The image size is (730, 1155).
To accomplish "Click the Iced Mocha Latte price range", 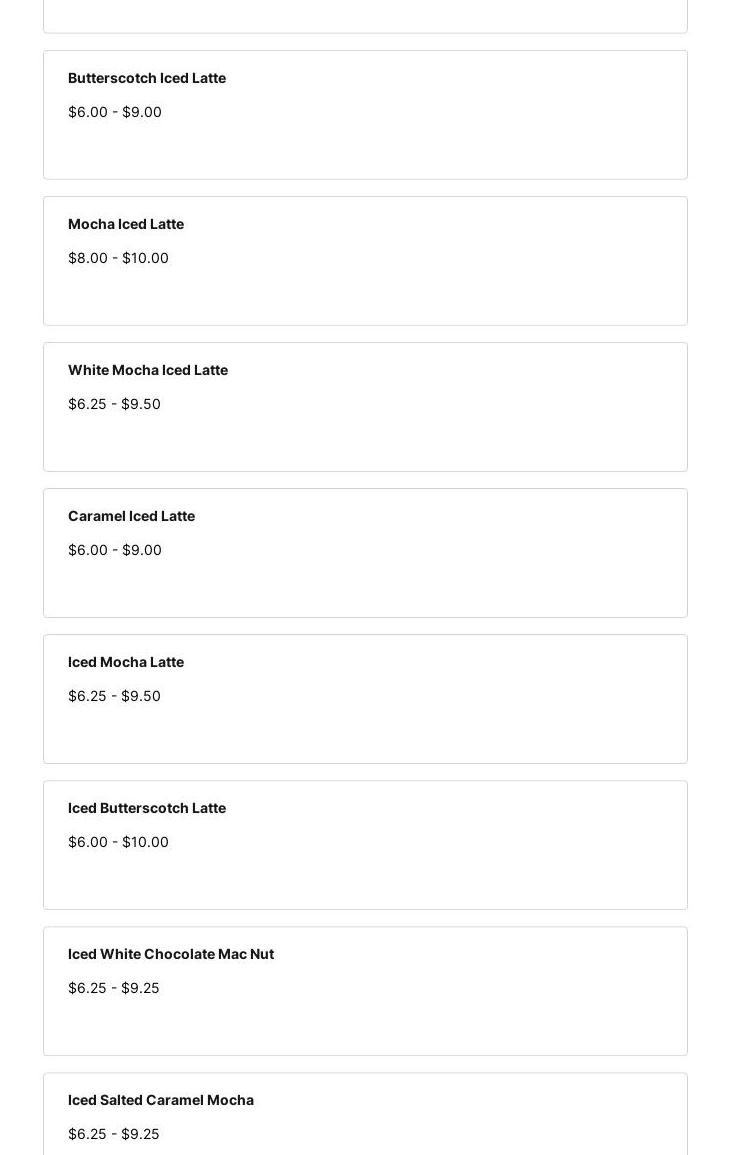I will coord(114,696).
